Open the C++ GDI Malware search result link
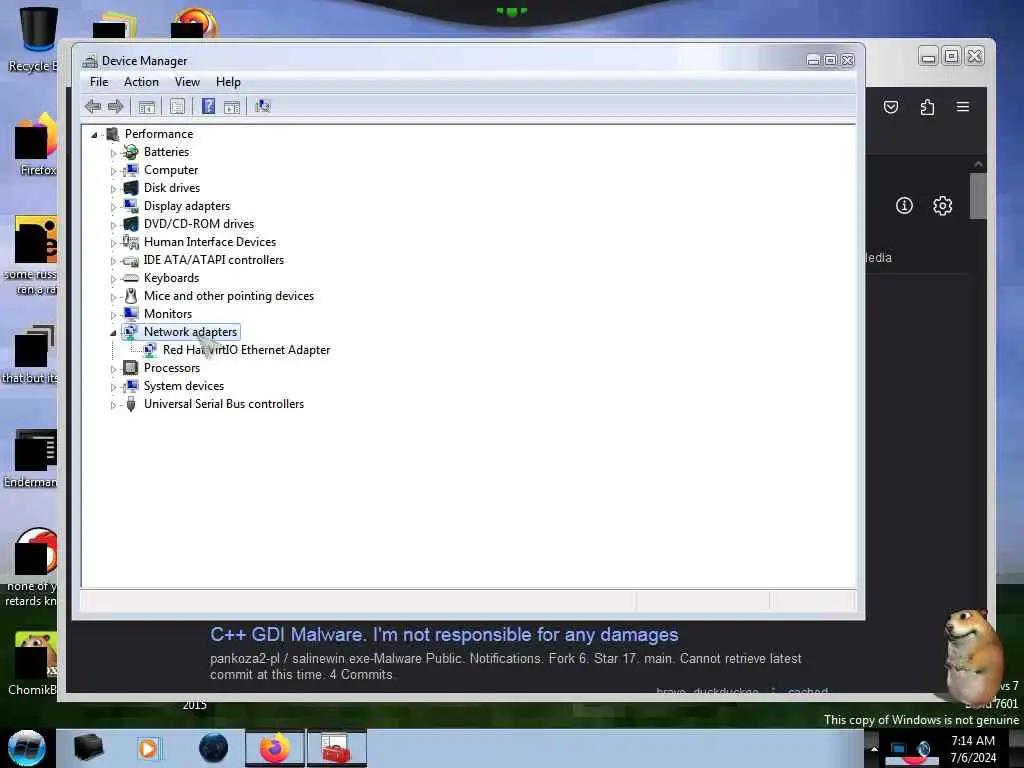The image size is (1024, 768). click(444, 635)
